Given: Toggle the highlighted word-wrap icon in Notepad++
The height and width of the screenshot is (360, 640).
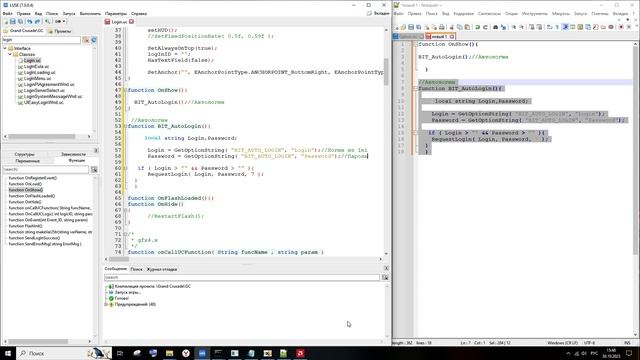Looking at the screenshot, I should [x=565, y=27].
